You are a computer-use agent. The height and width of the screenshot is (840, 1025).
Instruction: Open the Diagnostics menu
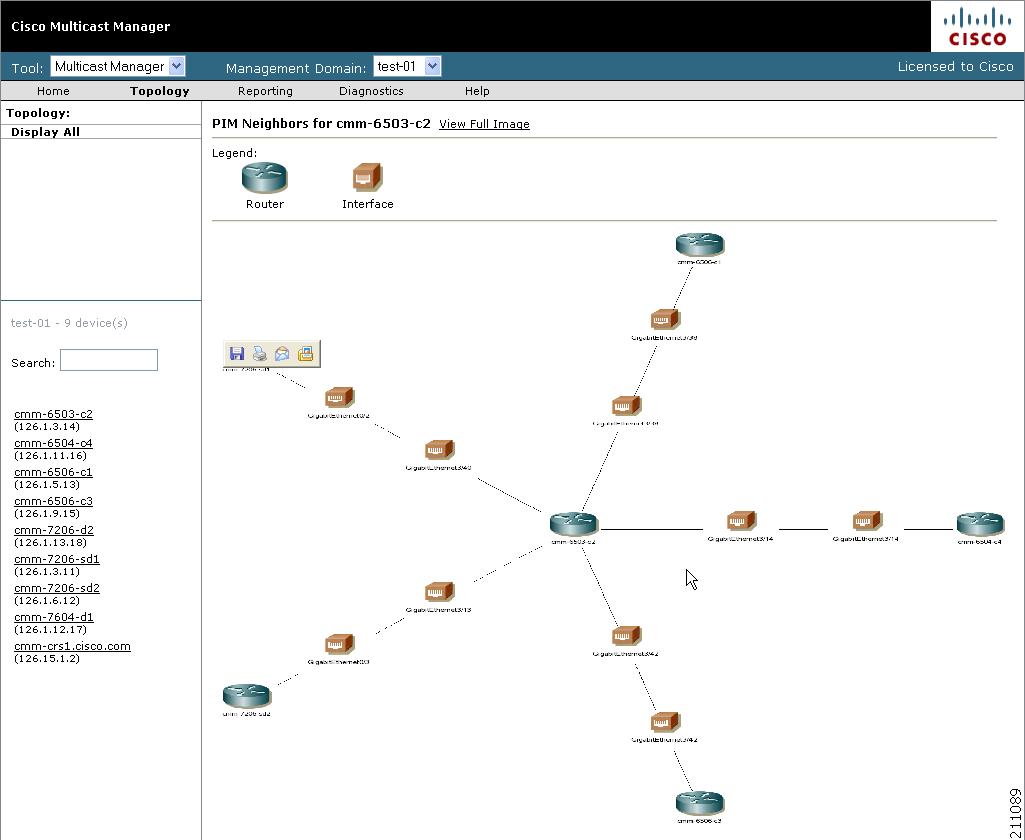click(x=371, y=91)
